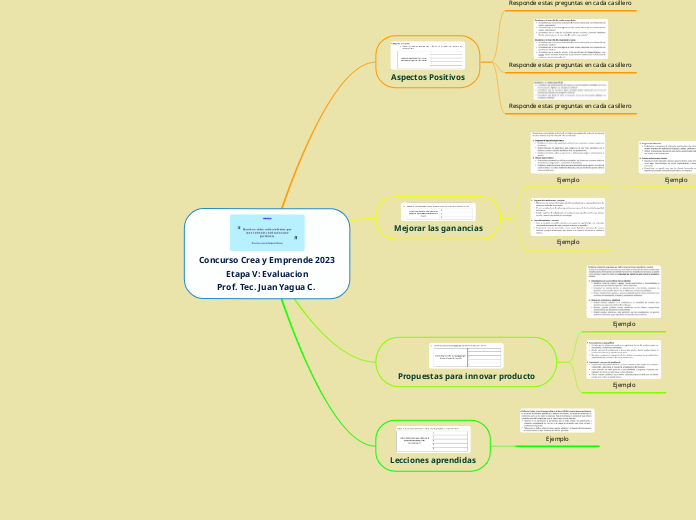
Task: Select the 'Ejemplo' subtopic attached to Lecciones aprendidas
Action: pyautogui.click(x=557, y=439)
